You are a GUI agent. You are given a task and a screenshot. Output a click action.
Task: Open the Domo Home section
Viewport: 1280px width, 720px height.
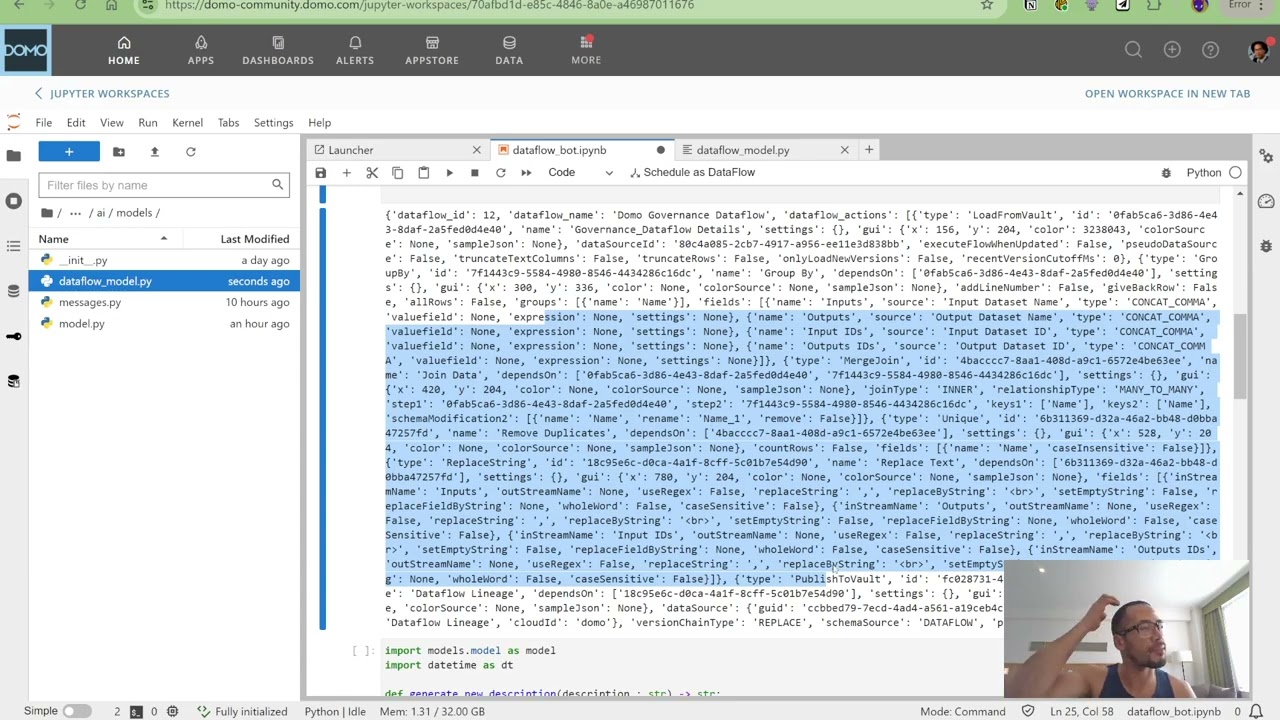(x=124, y=50)
